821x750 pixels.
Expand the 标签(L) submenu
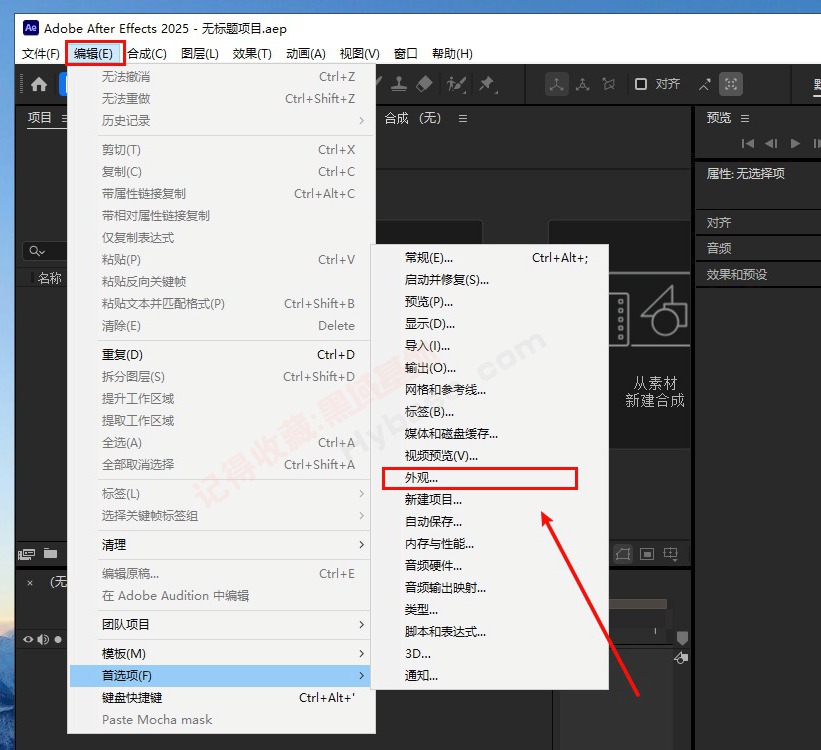(x=221, y=493)
